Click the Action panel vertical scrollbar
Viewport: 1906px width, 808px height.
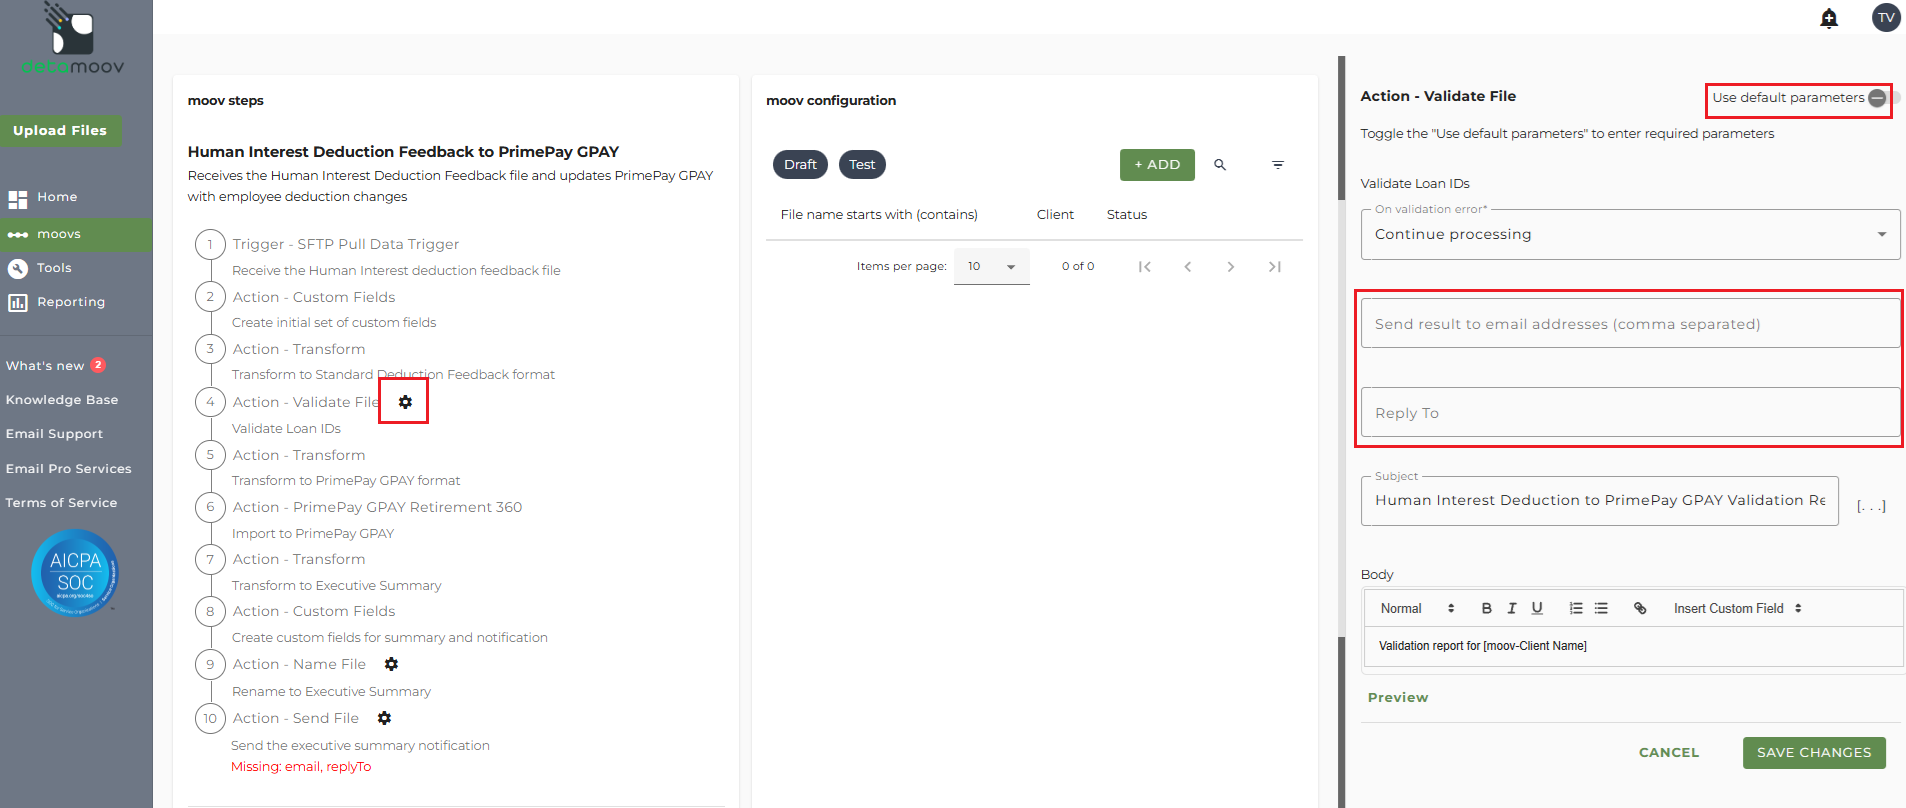click(x=1342, y=430)
